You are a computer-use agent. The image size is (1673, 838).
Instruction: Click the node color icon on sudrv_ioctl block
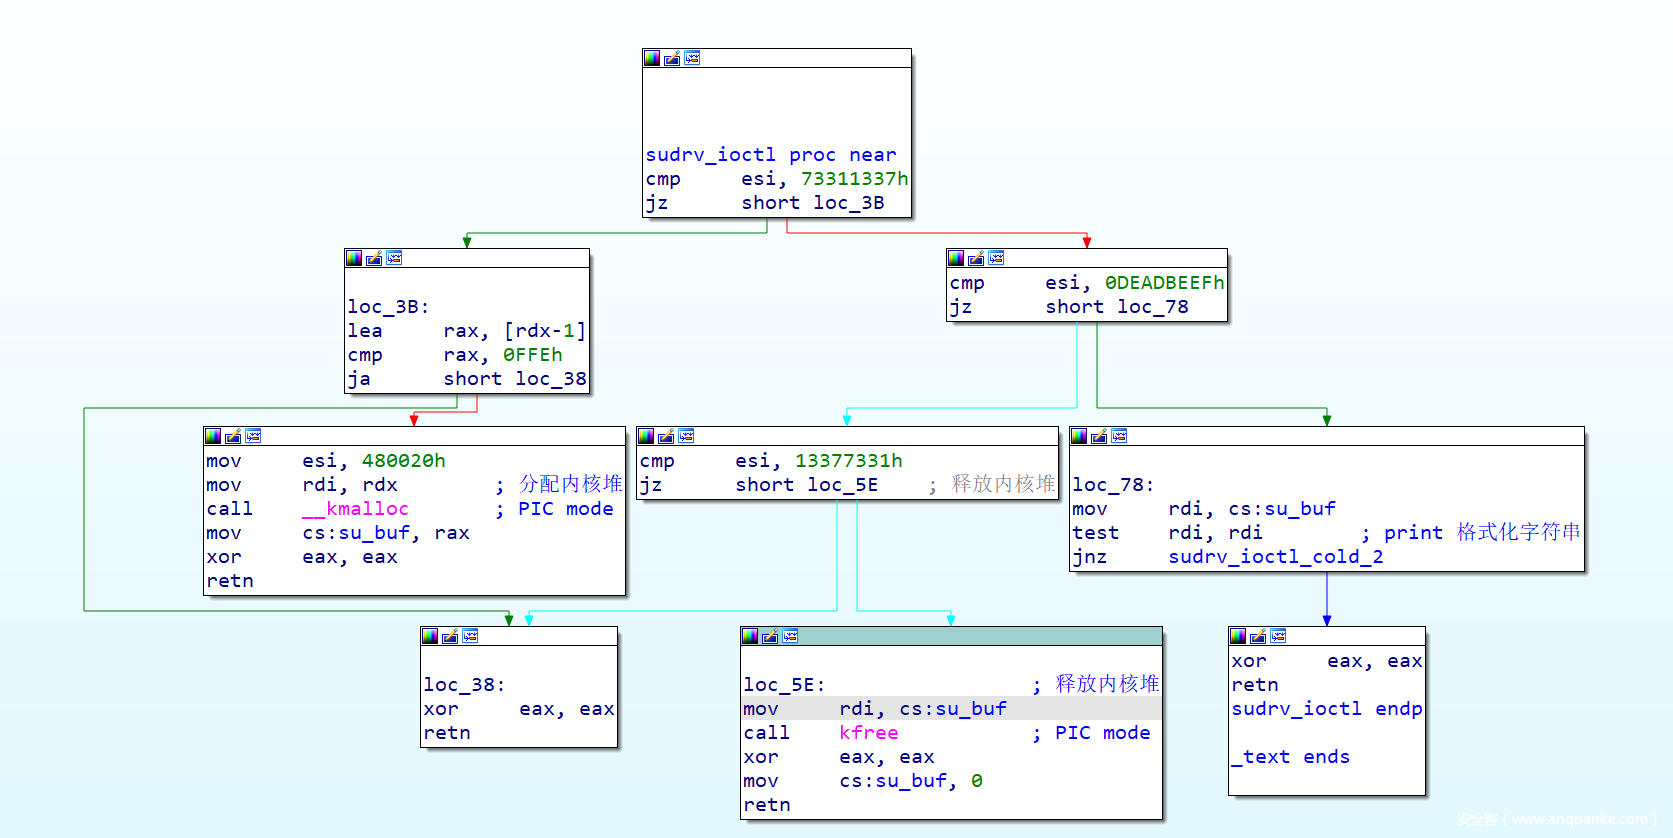pos(652,58)
